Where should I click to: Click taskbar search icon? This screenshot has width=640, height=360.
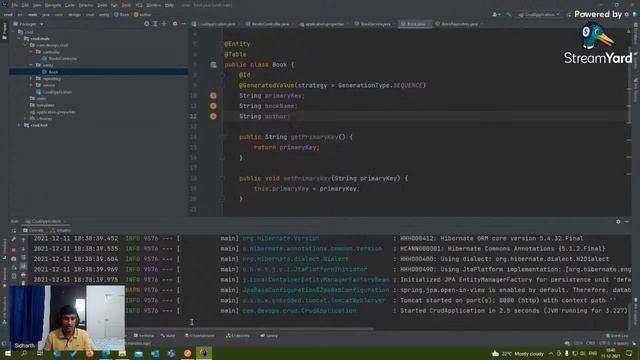pos(24,353)
